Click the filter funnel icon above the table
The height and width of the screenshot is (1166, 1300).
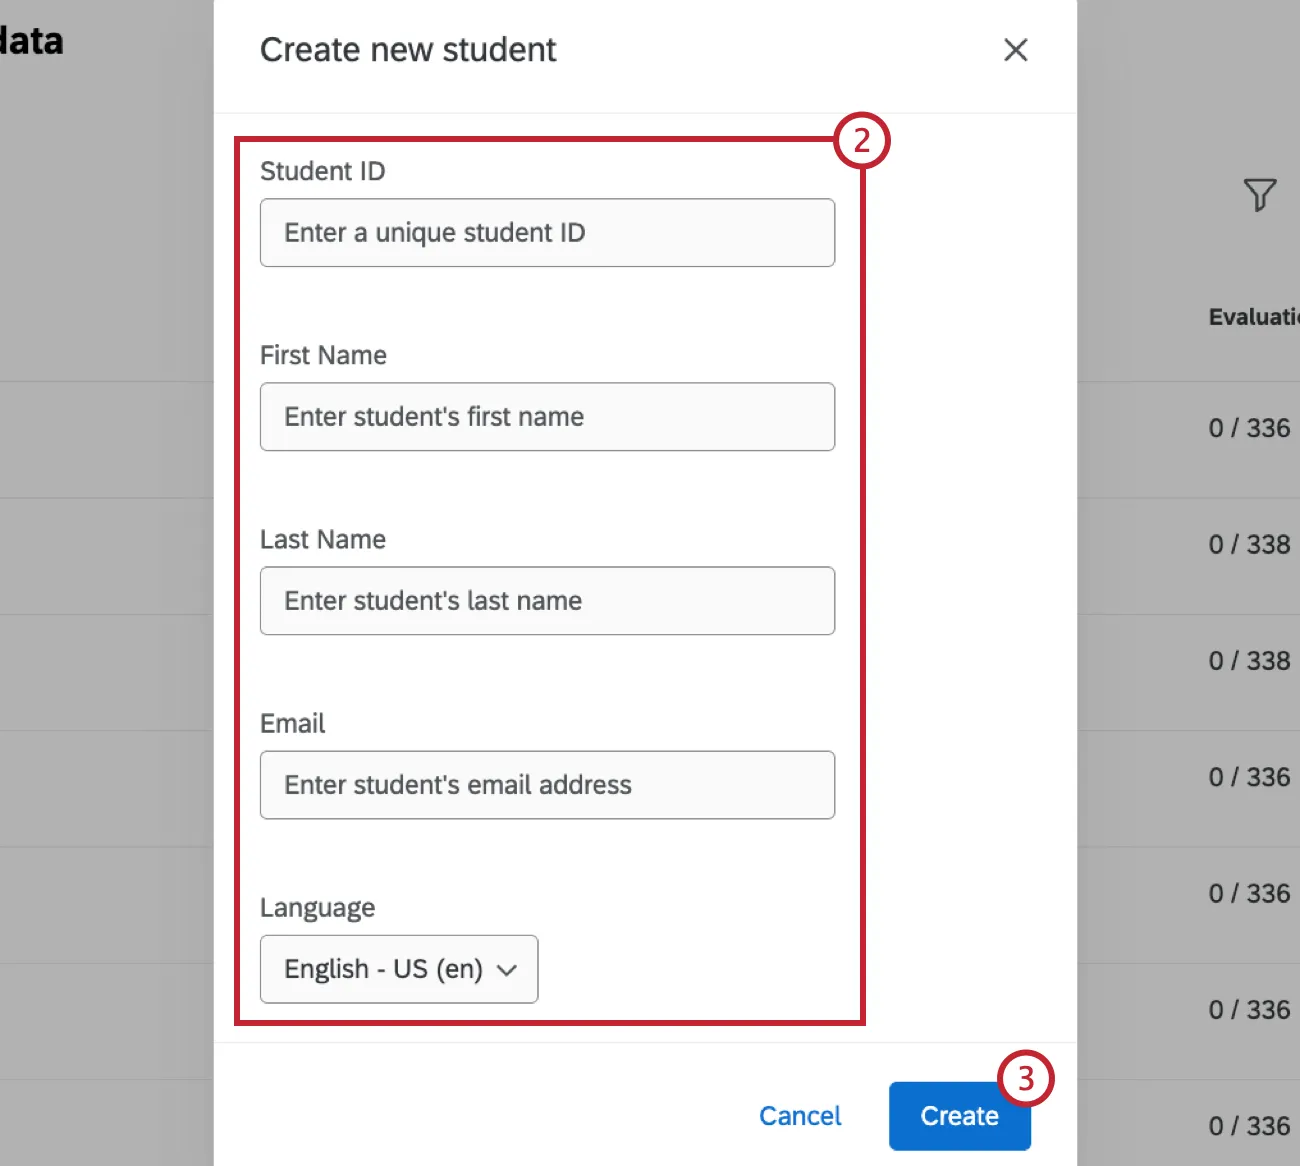point(1259,196)
